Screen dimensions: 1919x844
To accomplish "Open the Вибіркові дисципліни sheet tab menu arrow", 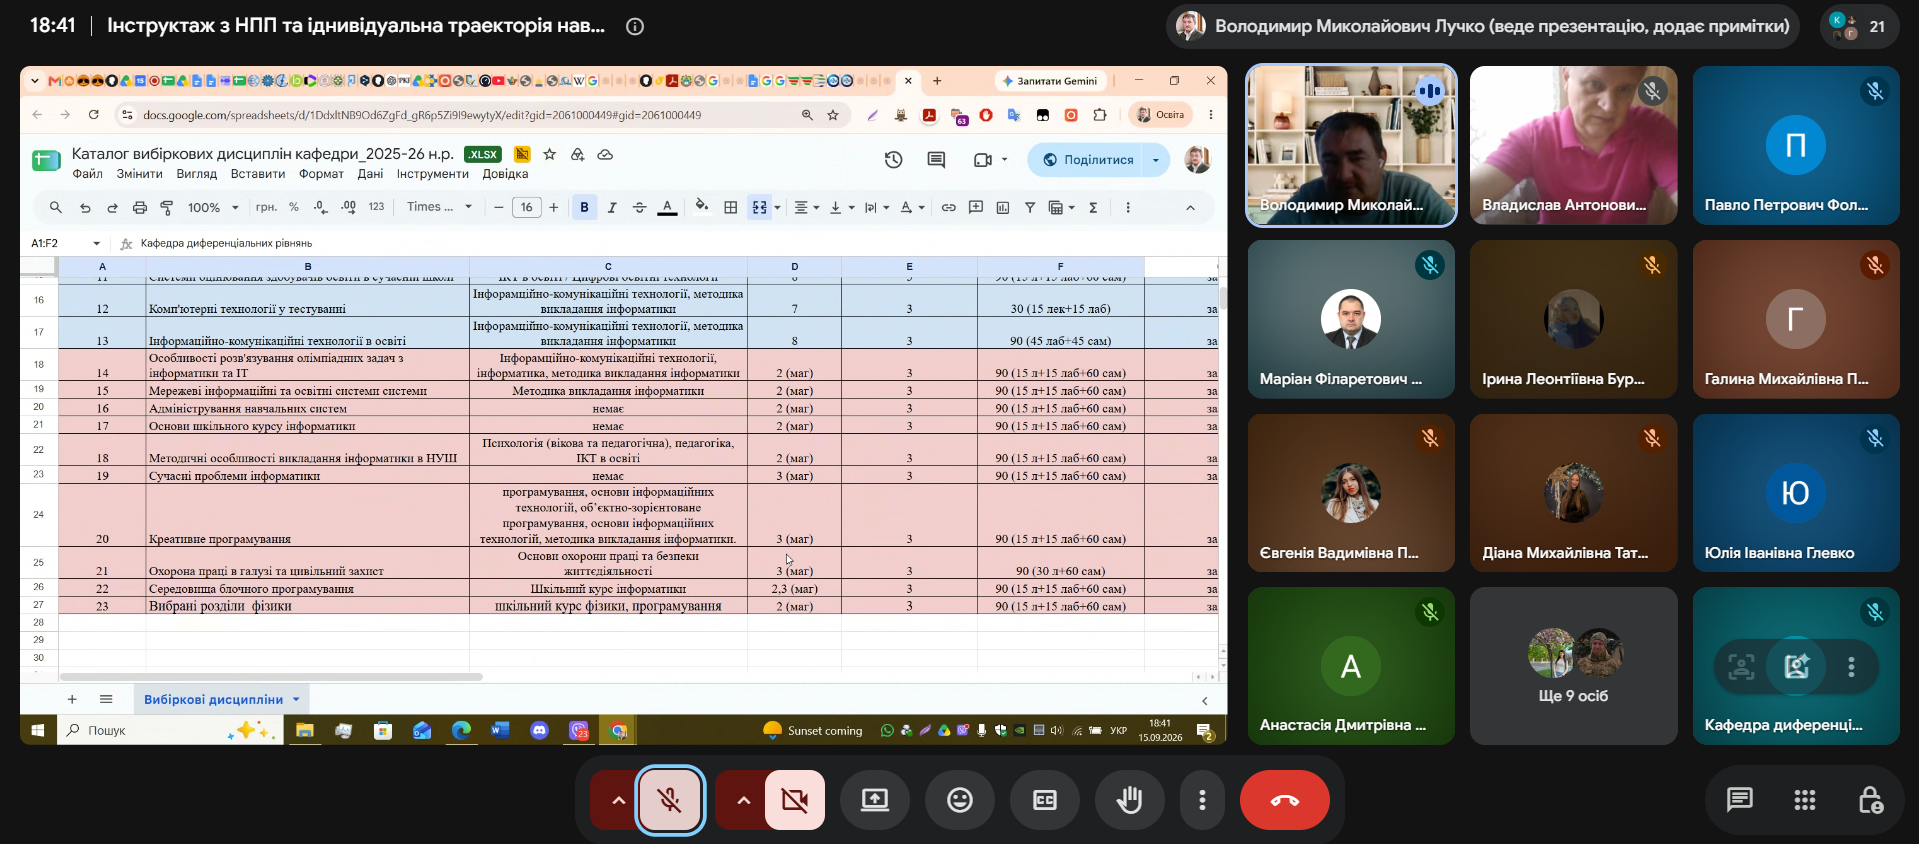I will tap(296, 700).
